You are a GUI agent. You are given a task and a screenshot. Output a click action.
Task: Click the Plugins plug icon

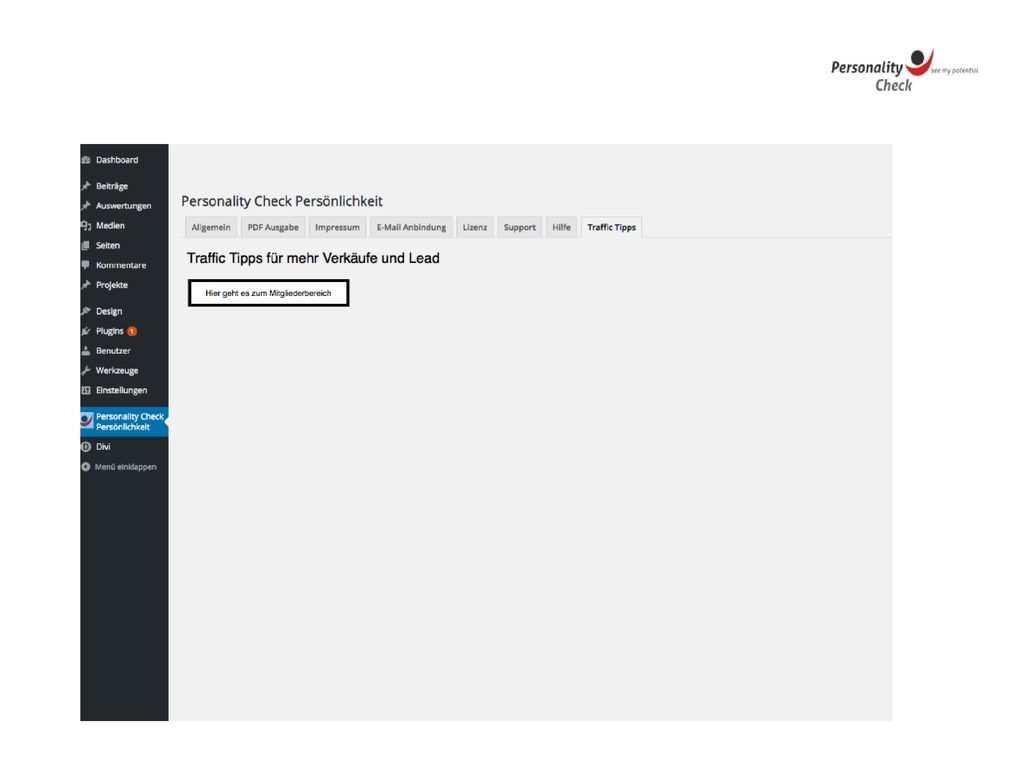[x=86, y=331]
